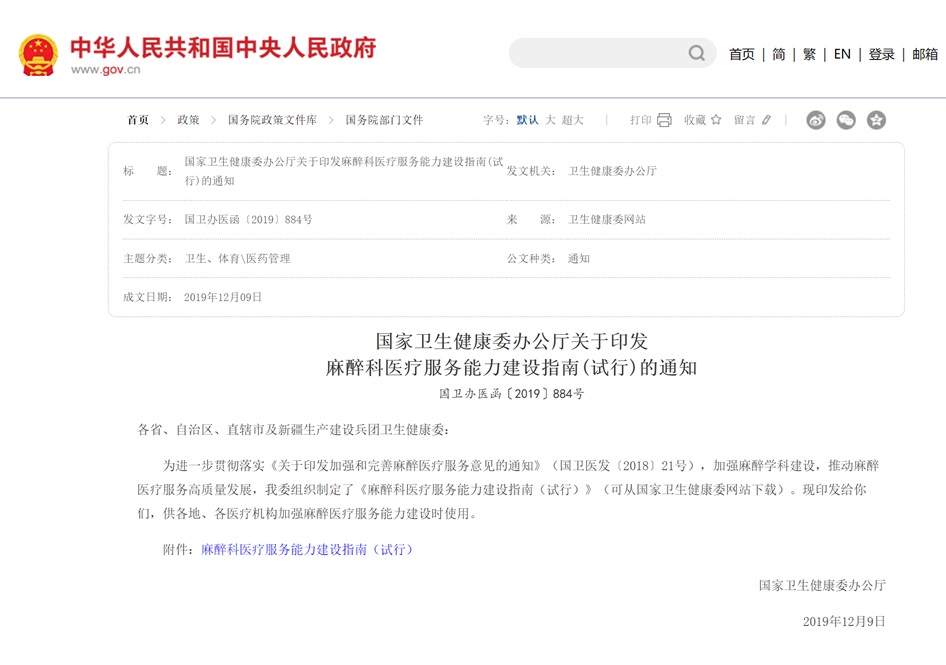This screenshot has height=665, width=946.
Task: Click the star icon to favorite the article
Action: 715,119
